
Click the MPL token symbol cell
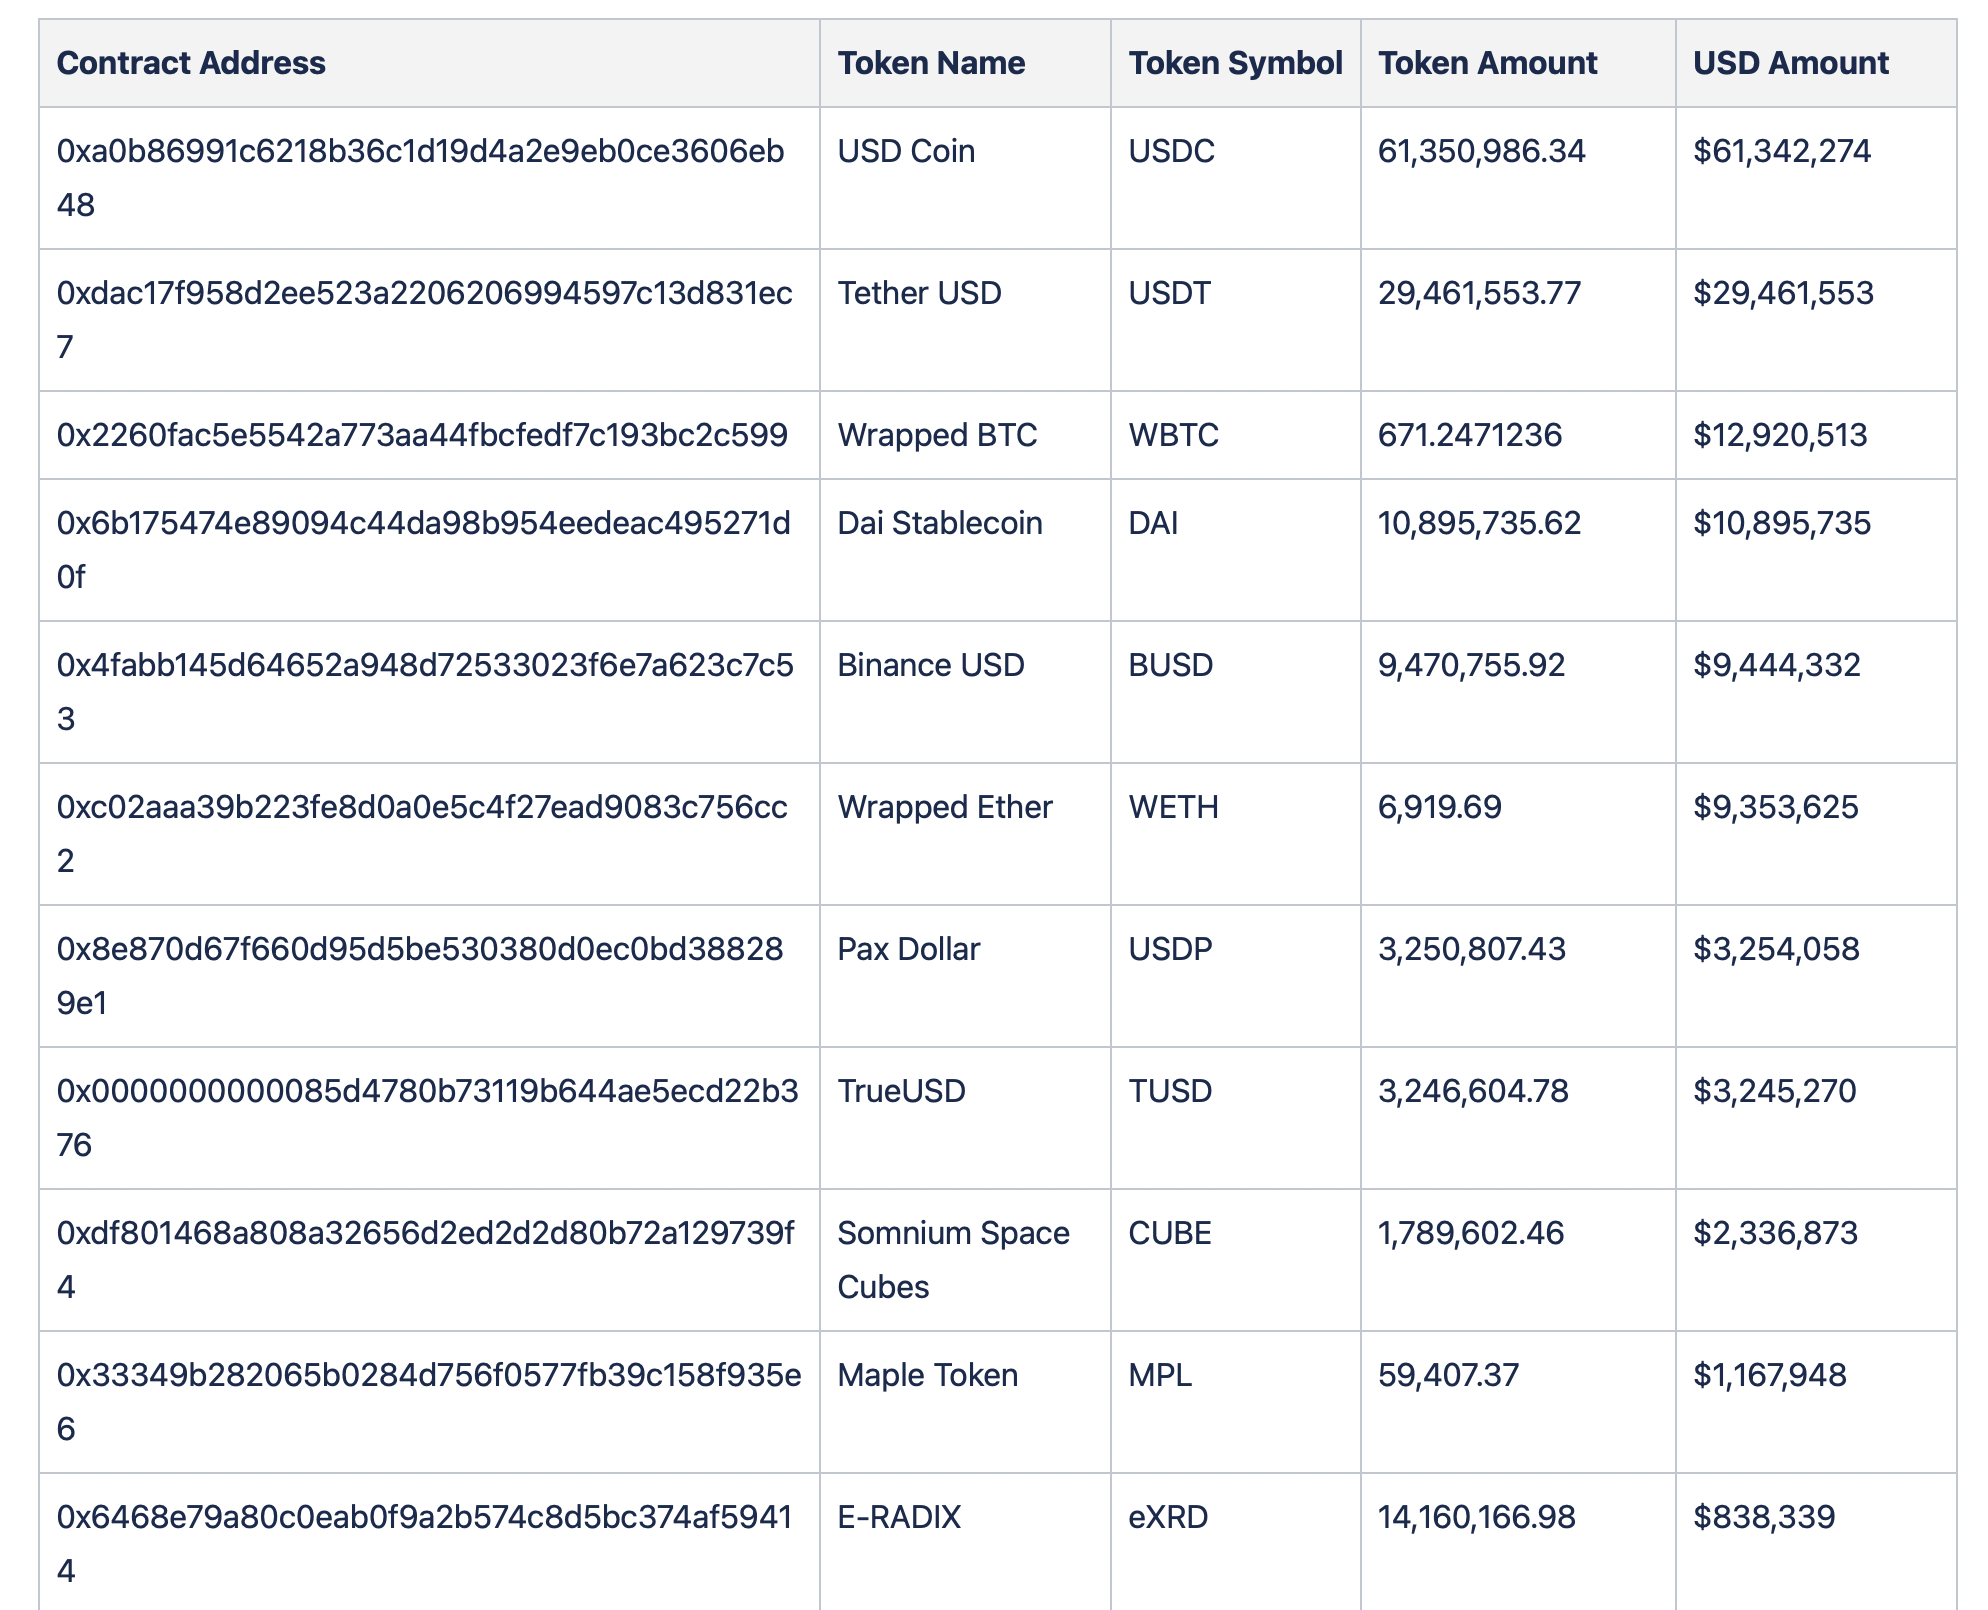pos(1160,1375)
